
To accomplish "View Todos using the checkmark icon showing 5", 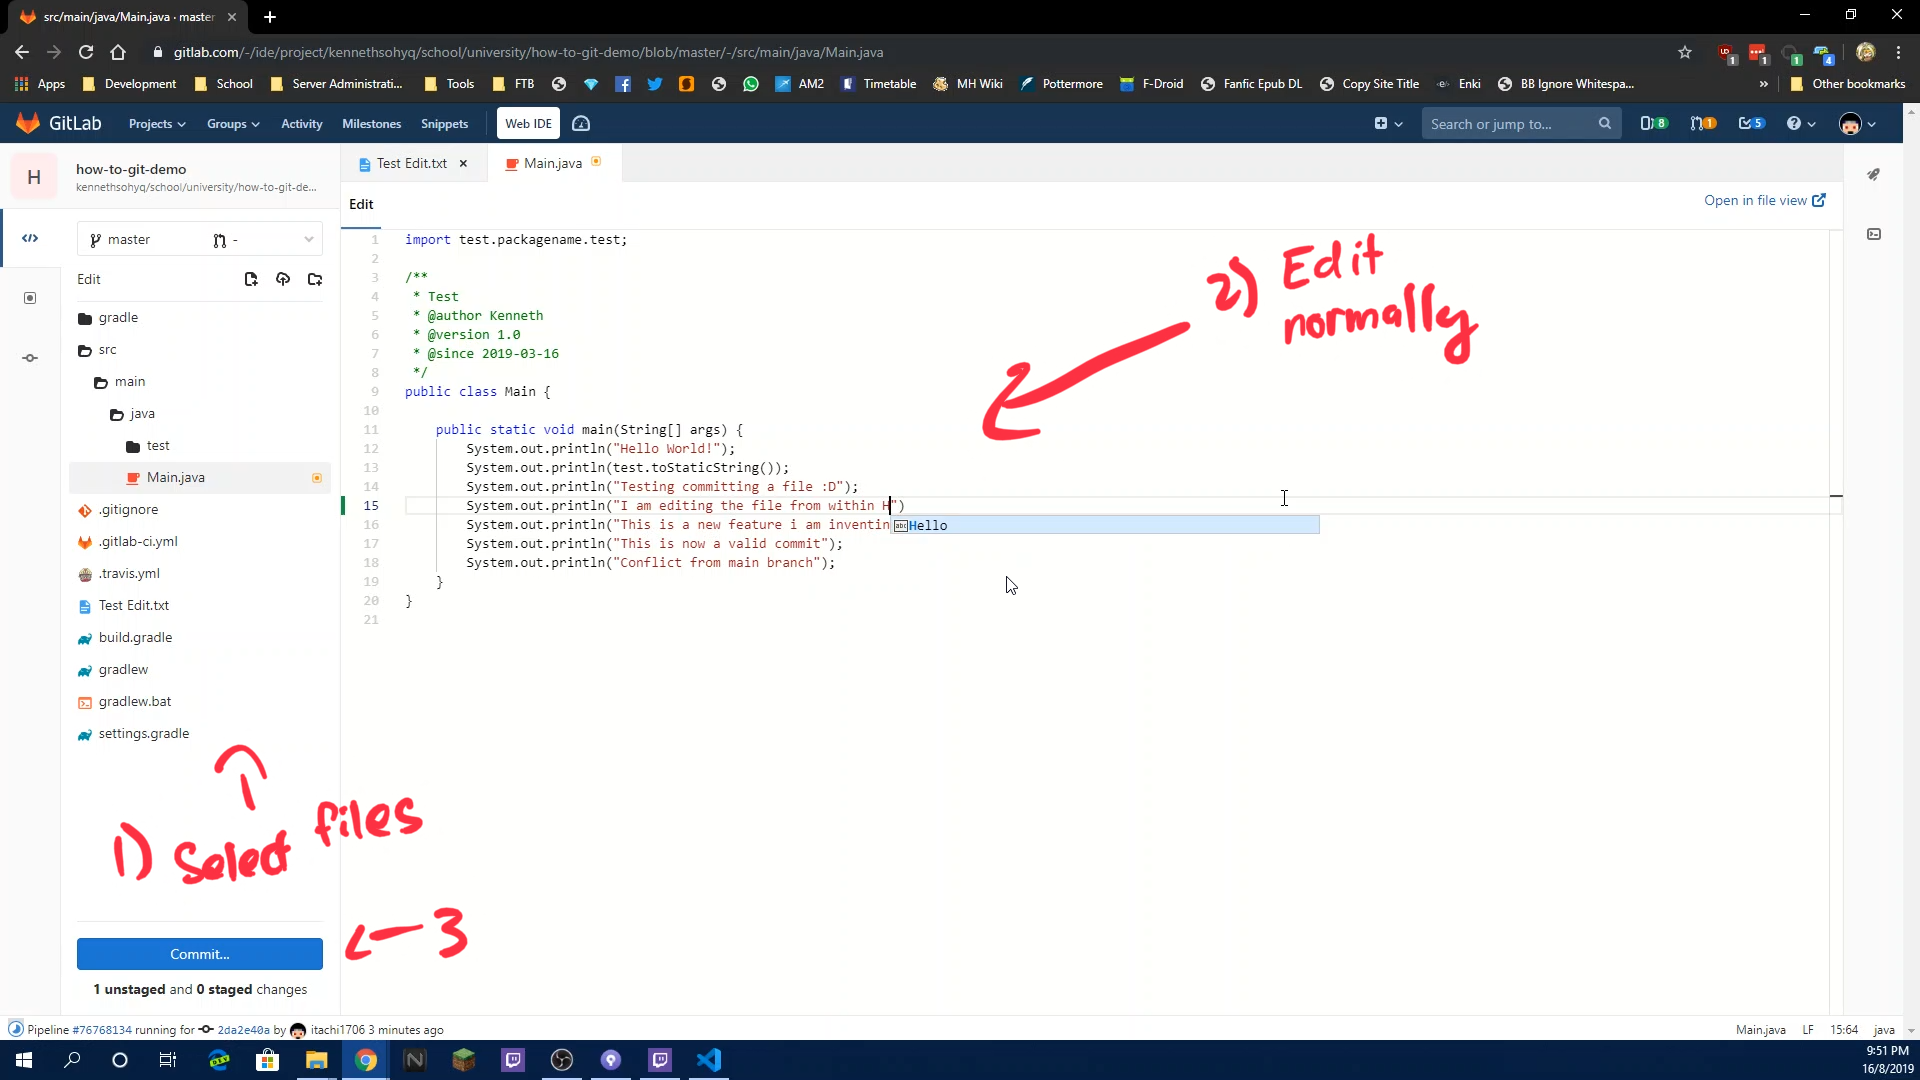I will click(1751, 123).
